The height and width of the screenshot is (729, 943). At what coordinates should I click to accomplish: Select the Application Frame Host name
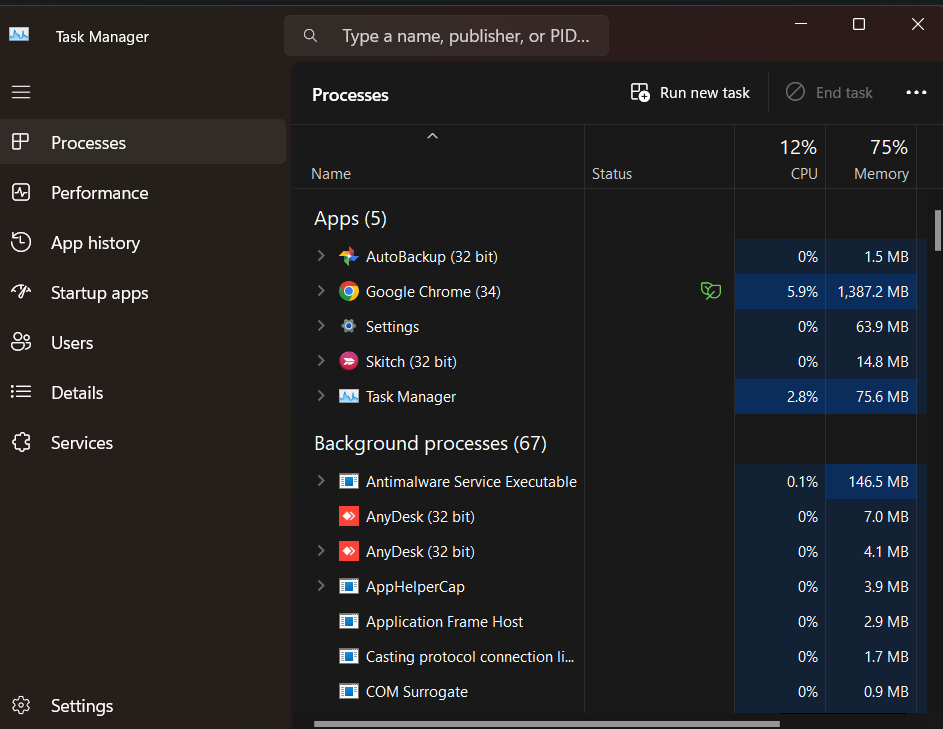(x=444, y=621)
